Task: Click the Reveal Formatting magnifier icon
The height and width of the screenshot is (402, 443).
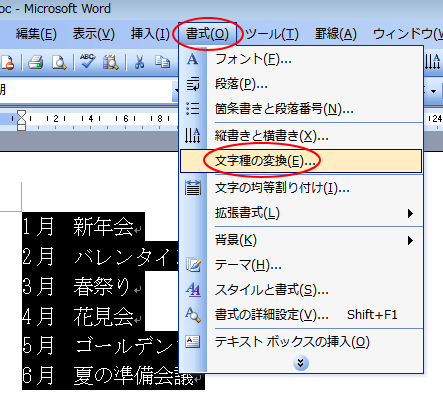Action: [193, 315]
